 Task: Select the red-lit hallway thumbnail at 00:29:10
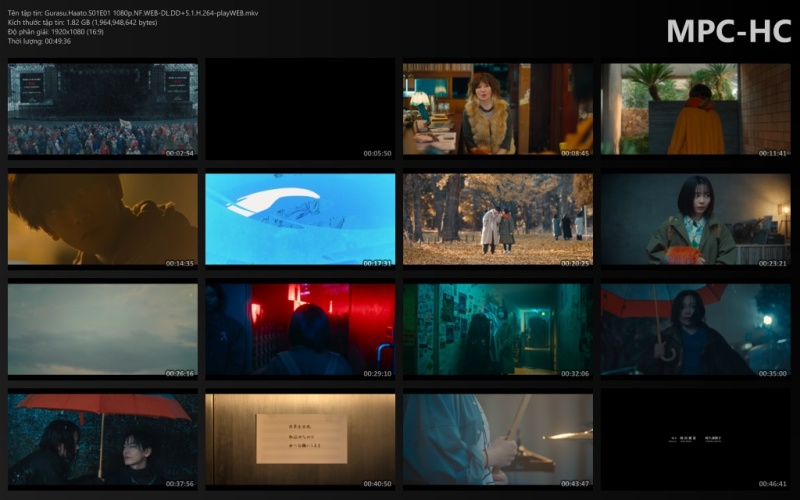[300, 329]
